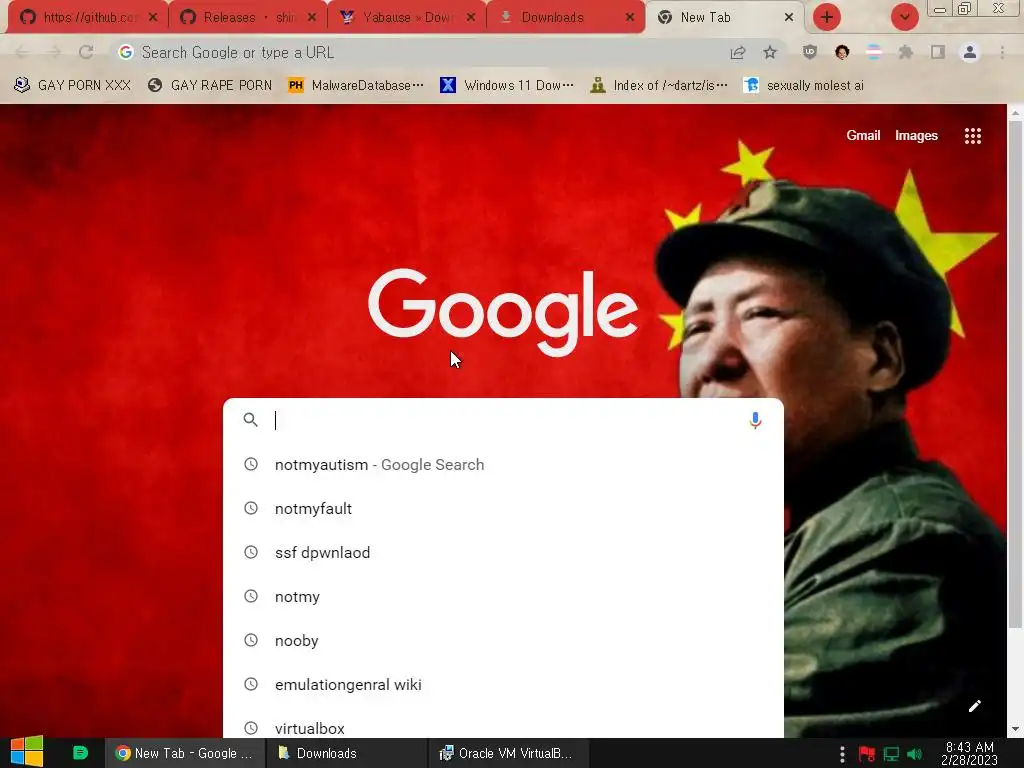Open the Google apps grid

coord(972,135)
